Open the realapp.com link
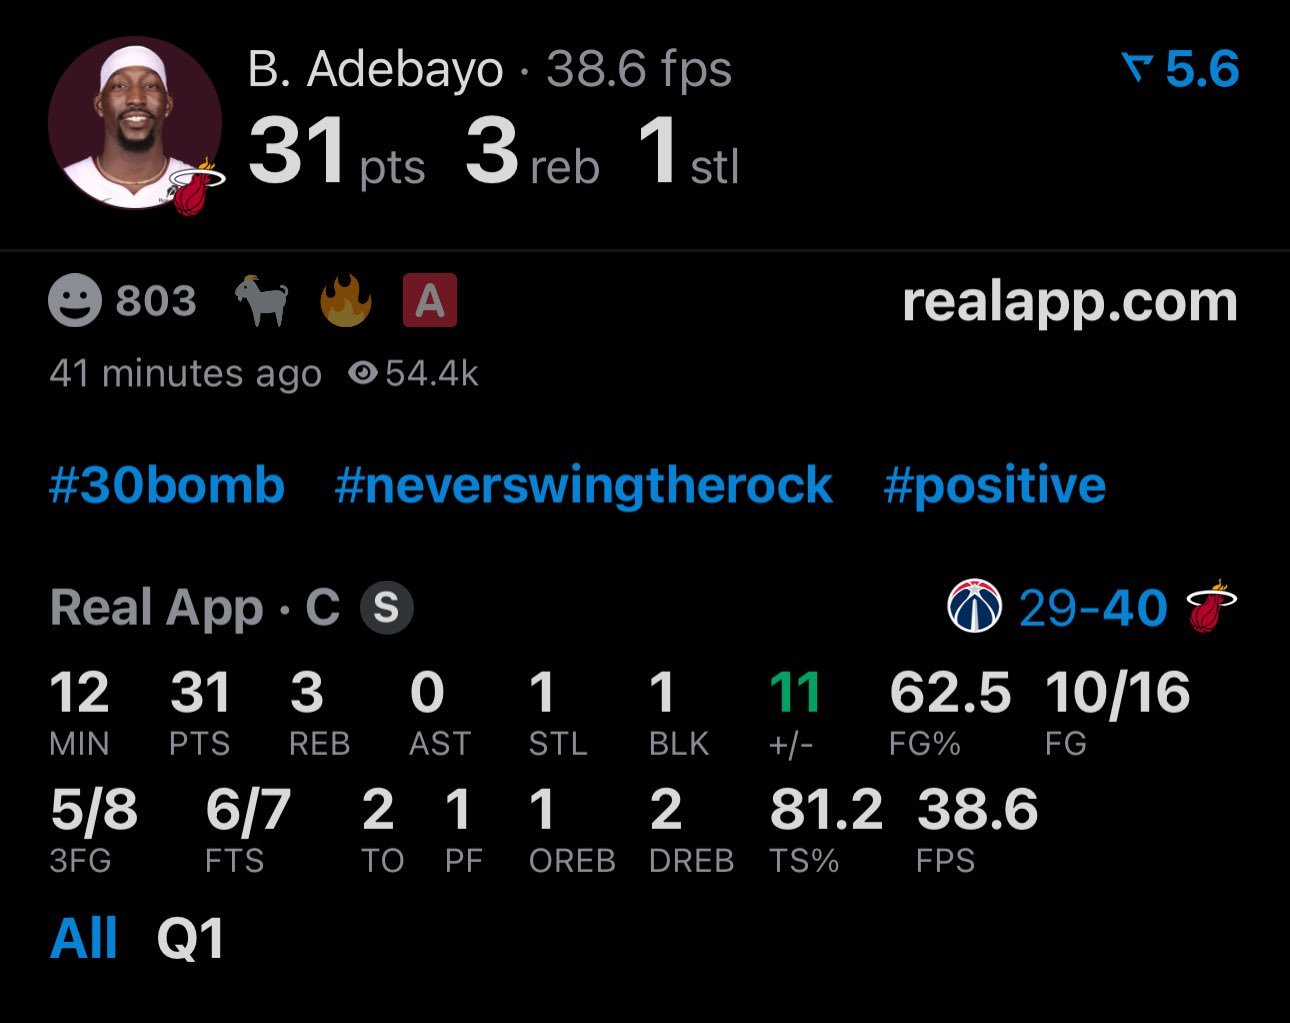This screenshot has width=1290, height=1023. pyautogui.click(x=1070, y=302)
